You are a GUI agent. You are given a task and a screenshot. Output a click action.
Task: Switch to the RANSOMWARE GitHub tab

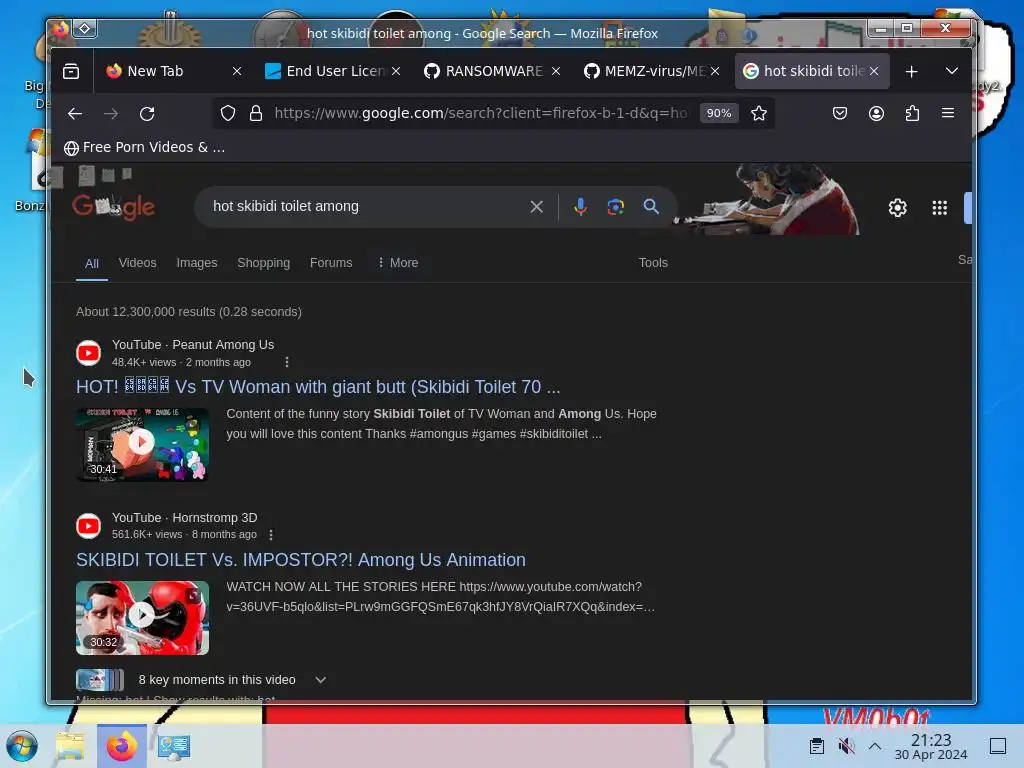pos(487,71)
